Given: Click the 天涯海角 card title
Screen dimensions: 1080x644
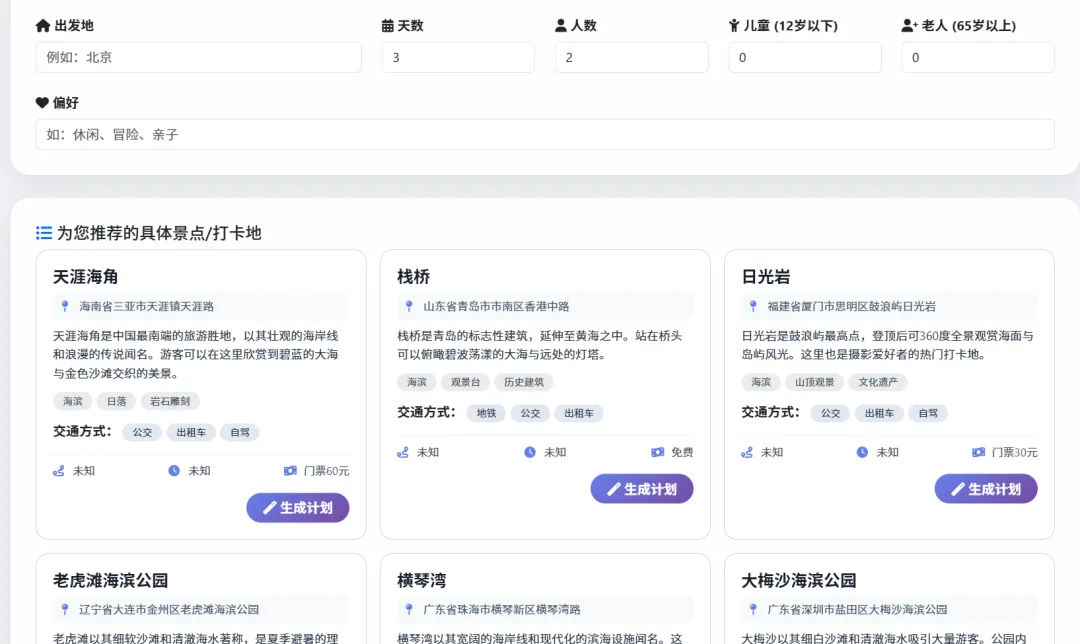Looking at the screenshot, I should 85,277.
